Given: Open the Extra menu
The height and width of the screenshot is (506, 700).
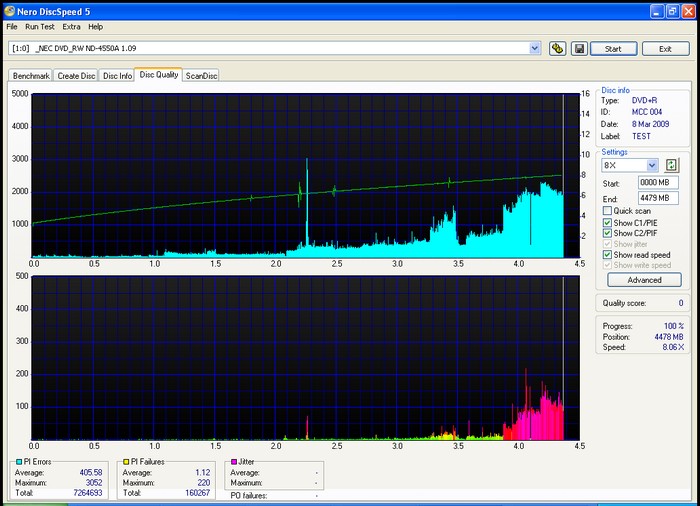Looking at the screenshot, I should [71, 26].
